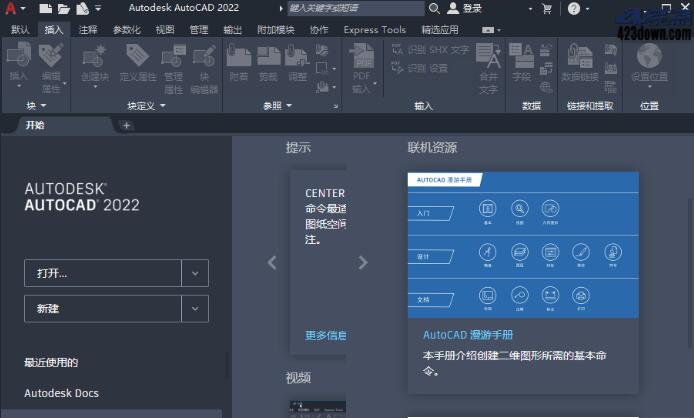This screenshot has height=418, width=694.
Task: Show the next tip with right arrow
Action: pos(363,262)
